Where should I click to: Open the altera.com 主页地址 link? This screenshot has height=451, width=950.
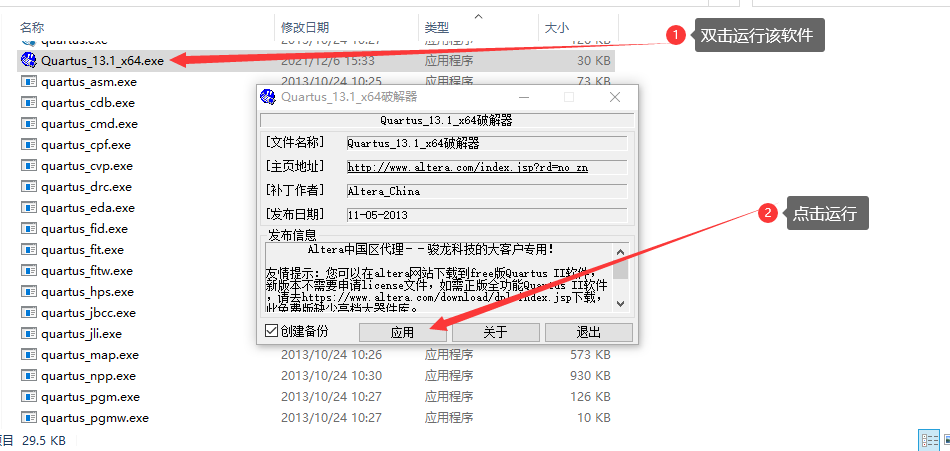click(467, 167)
